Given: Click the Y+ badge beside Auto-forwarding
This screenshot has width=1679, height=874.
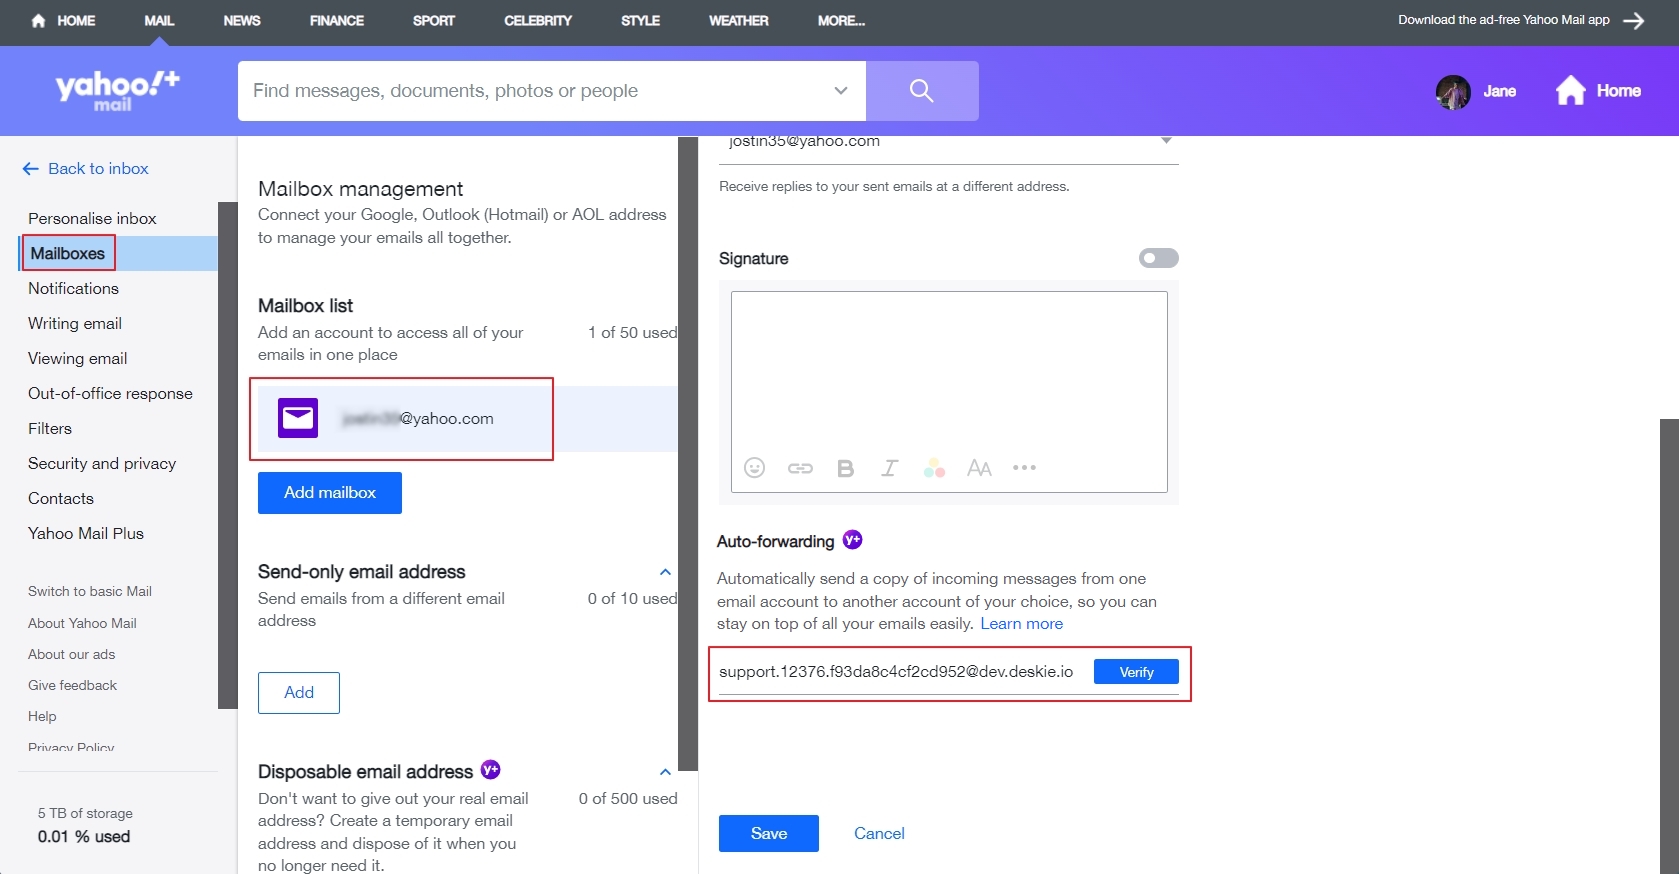Looking at the screenshot, I should (852, 540).
